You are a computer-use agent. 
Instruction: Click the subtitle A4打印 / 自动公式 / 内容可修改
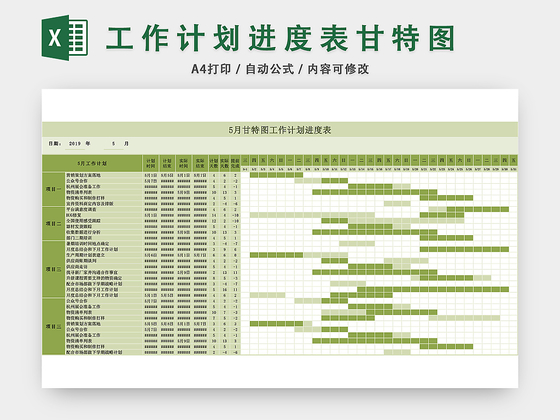point(280,69)
